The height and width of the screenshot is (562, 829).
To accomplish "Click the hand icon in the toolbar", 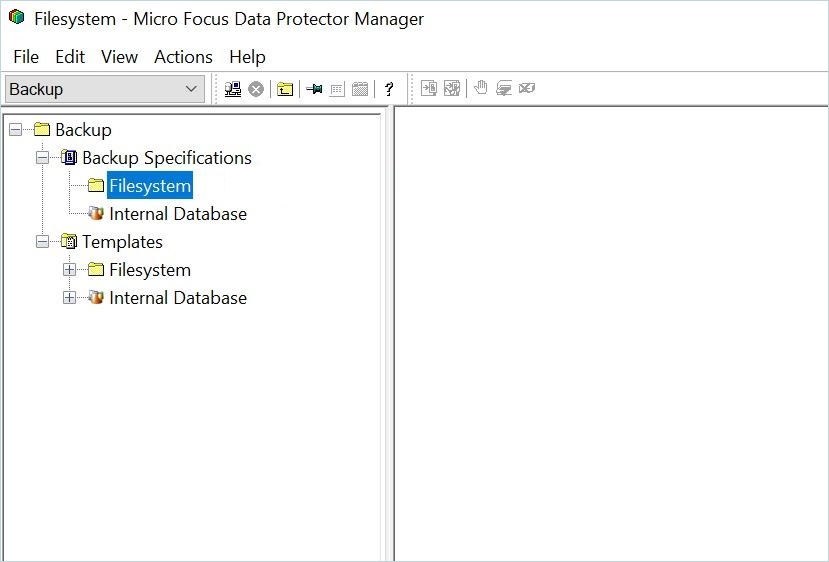I will coord(480,88).
